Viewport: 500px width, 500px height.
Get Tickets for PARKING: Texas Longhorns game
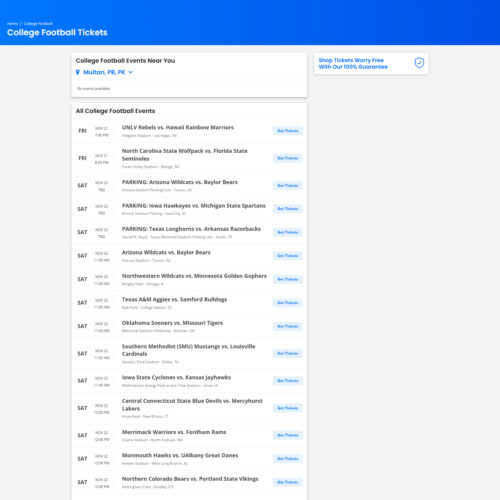click(288, 232)
